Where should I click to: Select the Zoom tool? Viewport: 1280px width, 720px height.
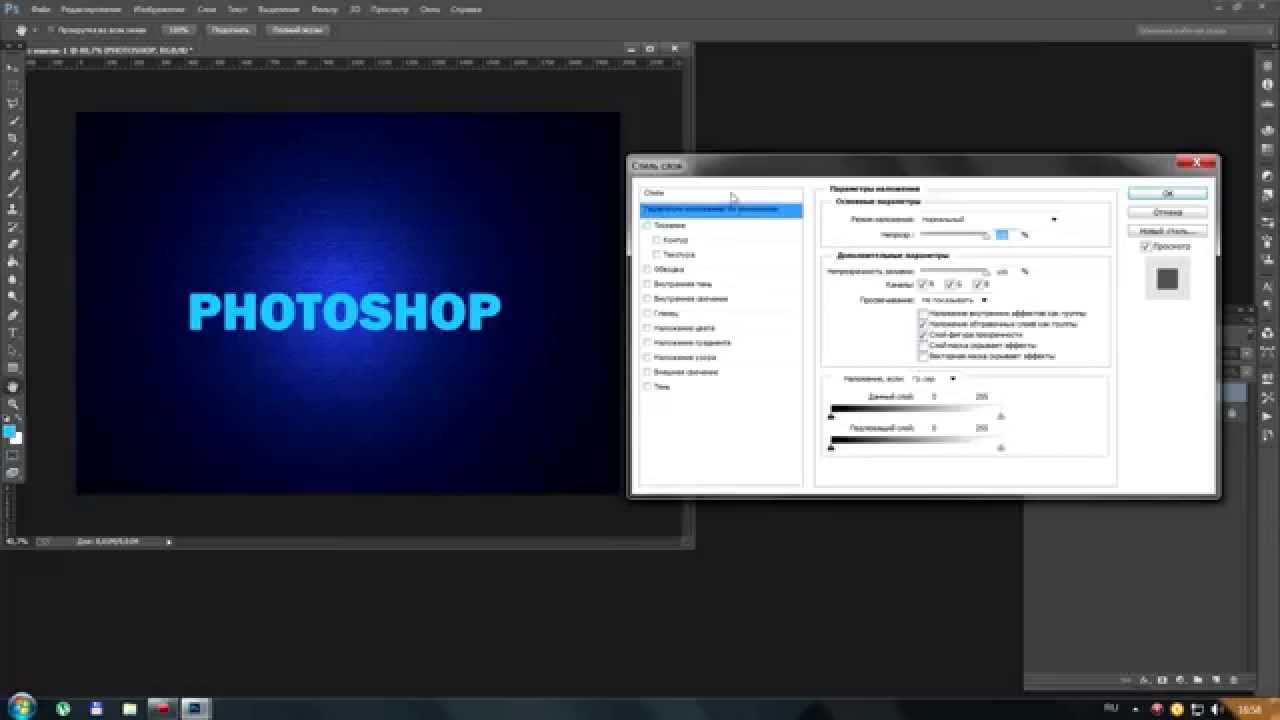tap(13, 403)
